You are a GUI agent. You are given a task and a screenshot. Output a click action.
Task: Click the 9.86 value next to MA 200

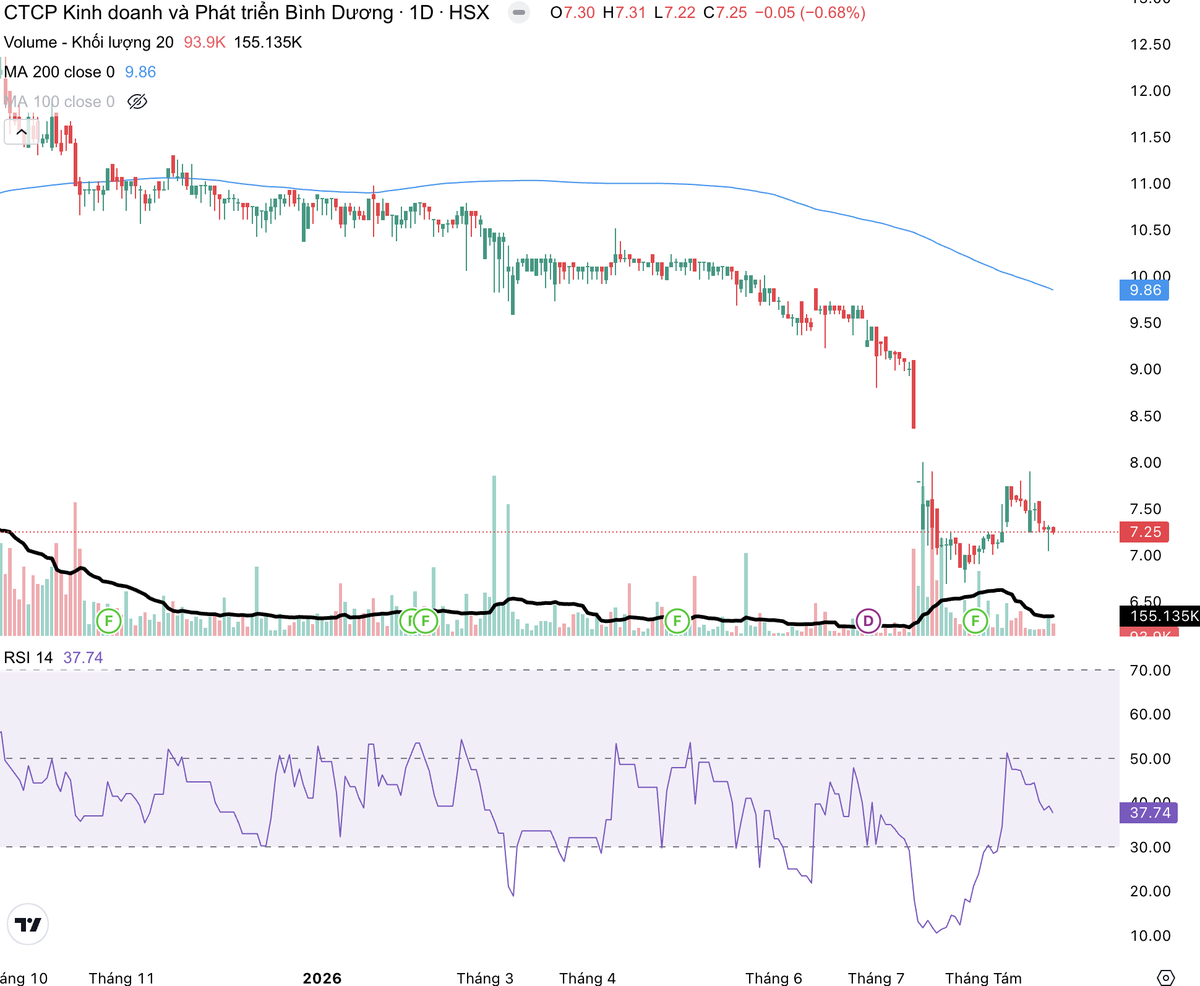pyautogui.click(x=140, y=72)
